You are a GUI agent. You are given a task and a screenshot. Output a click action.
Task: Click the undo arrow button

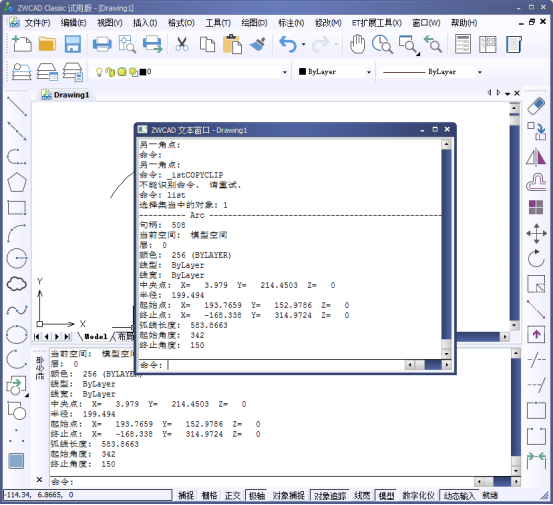pos(288,44)
